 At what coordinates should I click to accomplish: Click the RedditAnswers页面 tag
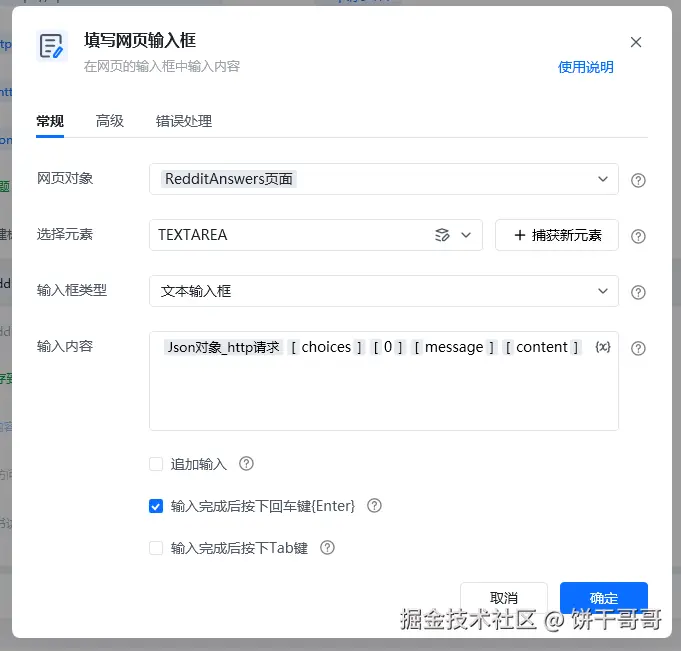tap(229, 179)
